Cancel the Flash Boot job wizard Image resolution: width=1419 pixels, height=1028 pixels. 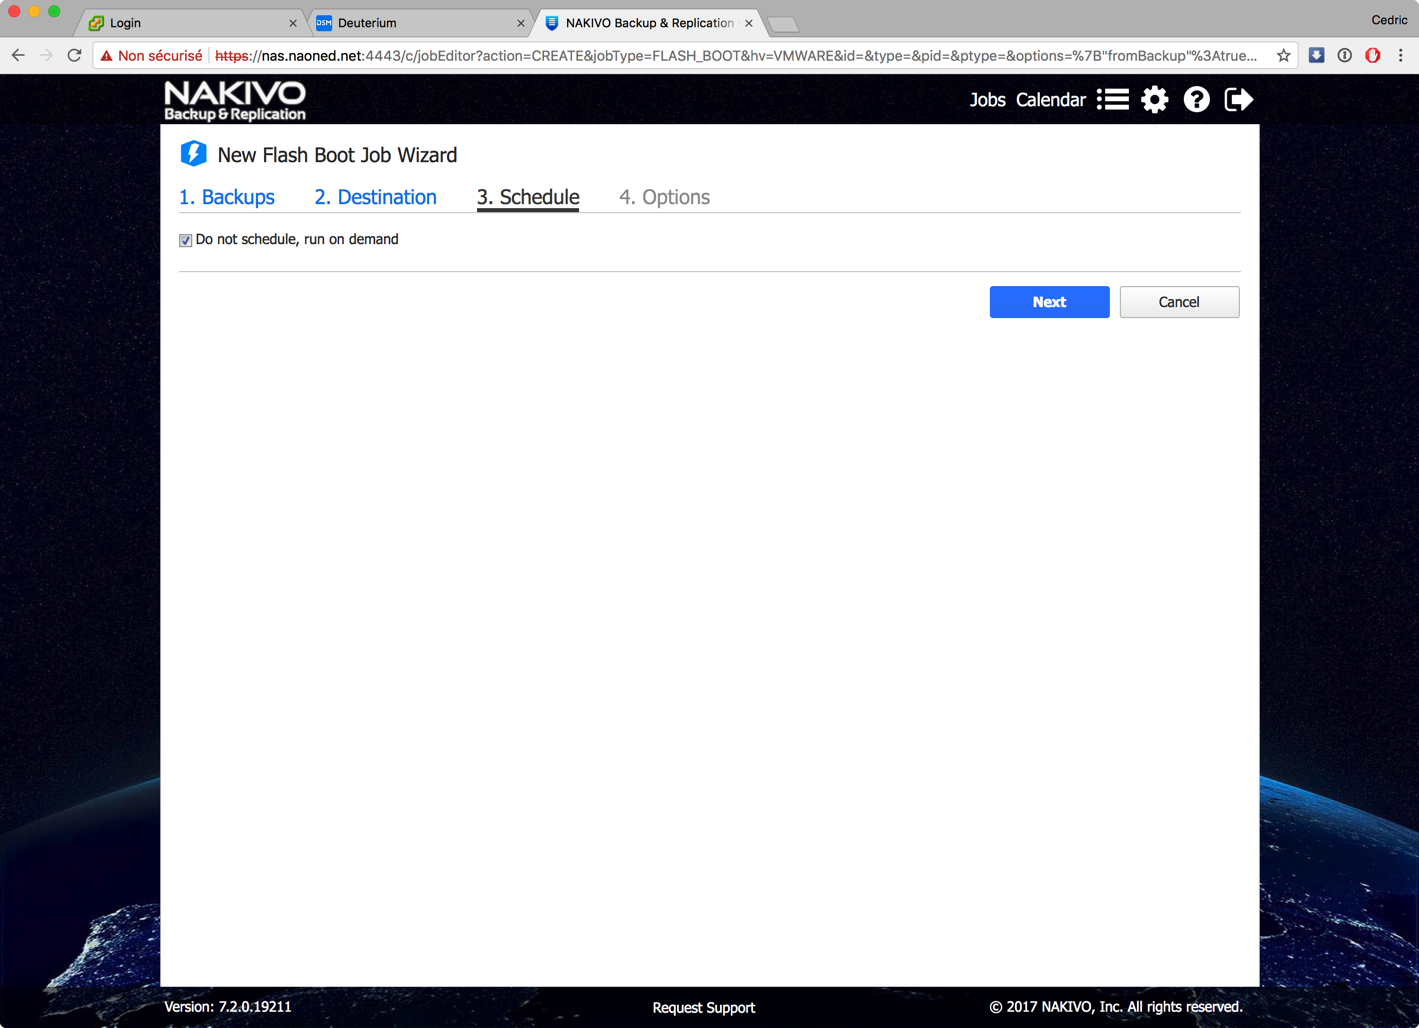click(x=1178, y=302)
